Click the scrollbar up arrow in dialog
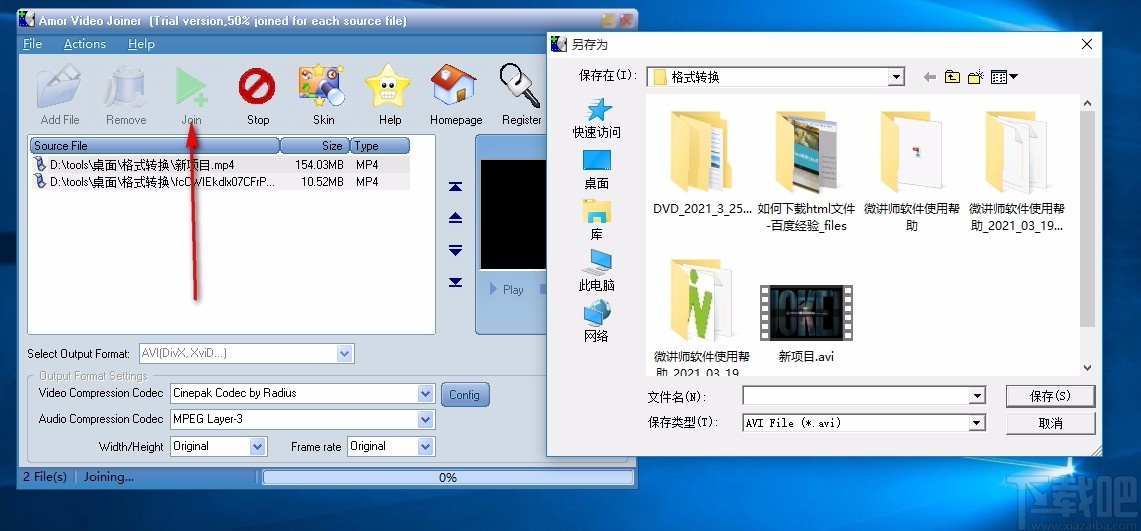Image resolution: width=1141 pixels, height=531 pixels. (1087, 103)
